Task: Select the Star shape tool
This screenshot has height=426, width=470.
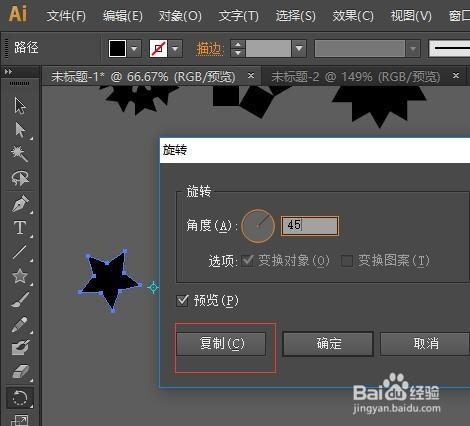Action: pyautogui.click(x=20, y=276)
